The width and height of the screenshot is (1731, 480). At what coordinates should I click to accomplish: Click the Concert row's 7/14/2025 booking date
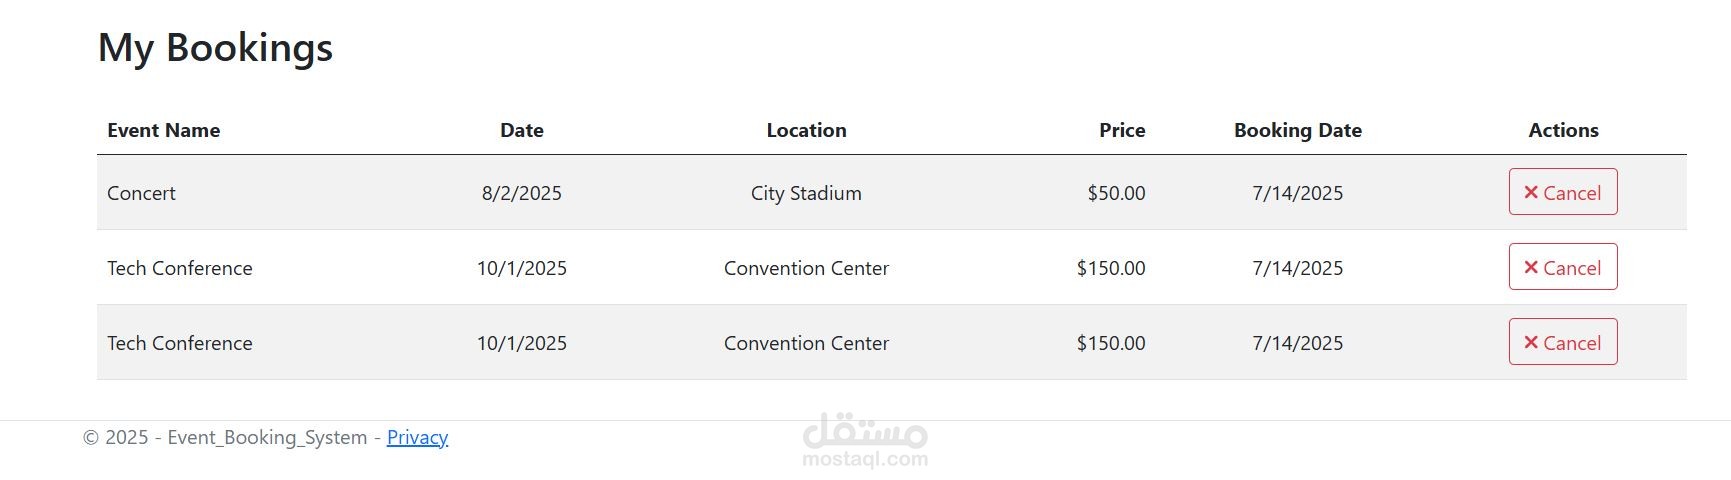1298,193
